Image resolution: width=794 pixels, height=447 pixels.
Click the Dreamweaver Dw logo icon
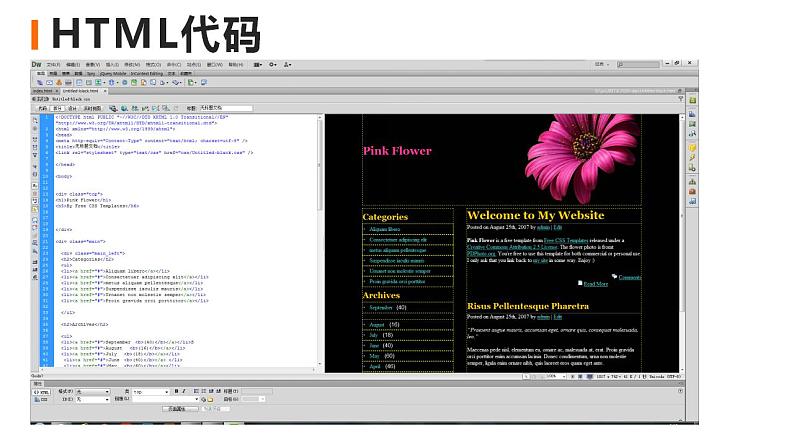coord(37,65)
